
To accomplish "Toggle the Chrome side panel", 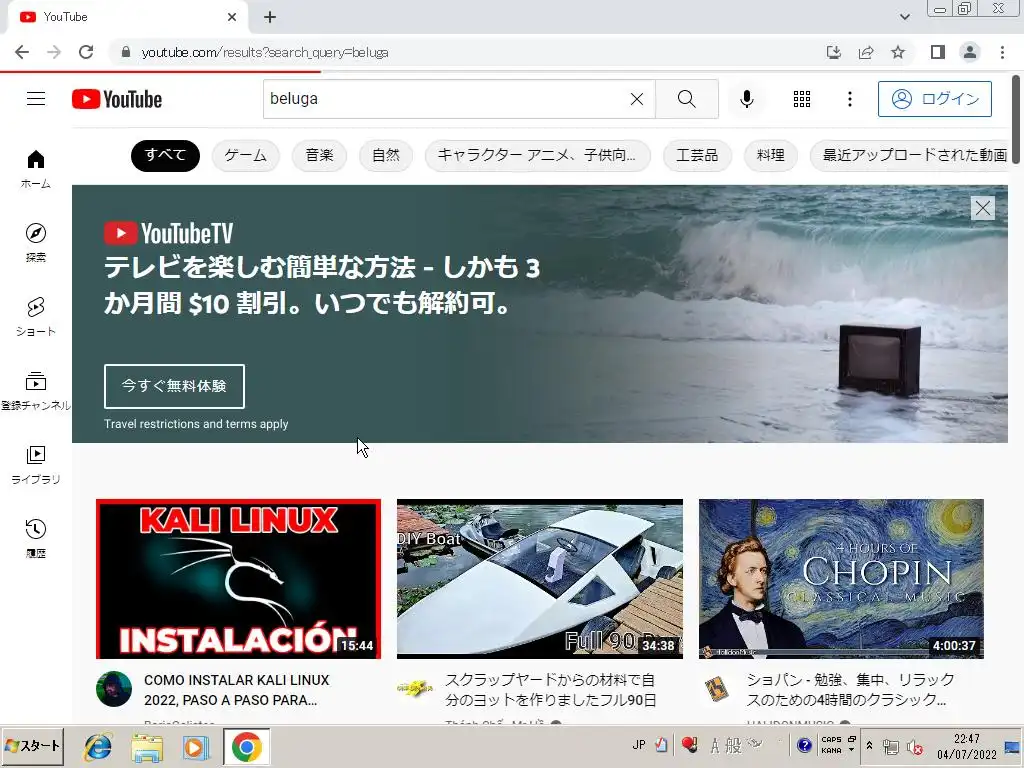I will click(938, 52).
